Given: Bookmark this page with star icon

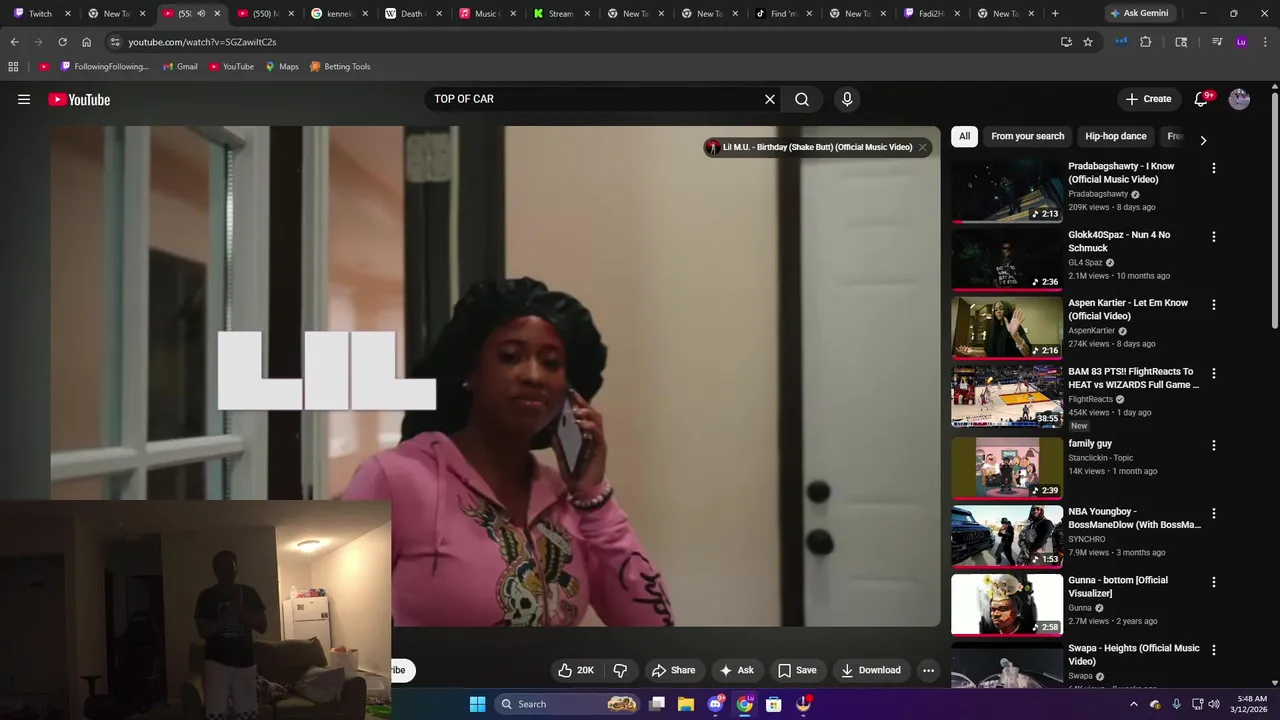Looking at the screenshot, I should pos(1088,42).
